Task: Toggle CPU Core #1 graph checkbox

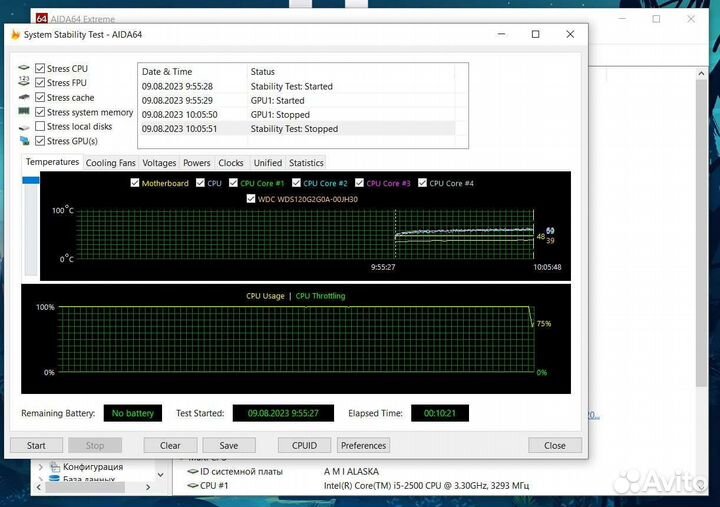Action: coord(233,183)
